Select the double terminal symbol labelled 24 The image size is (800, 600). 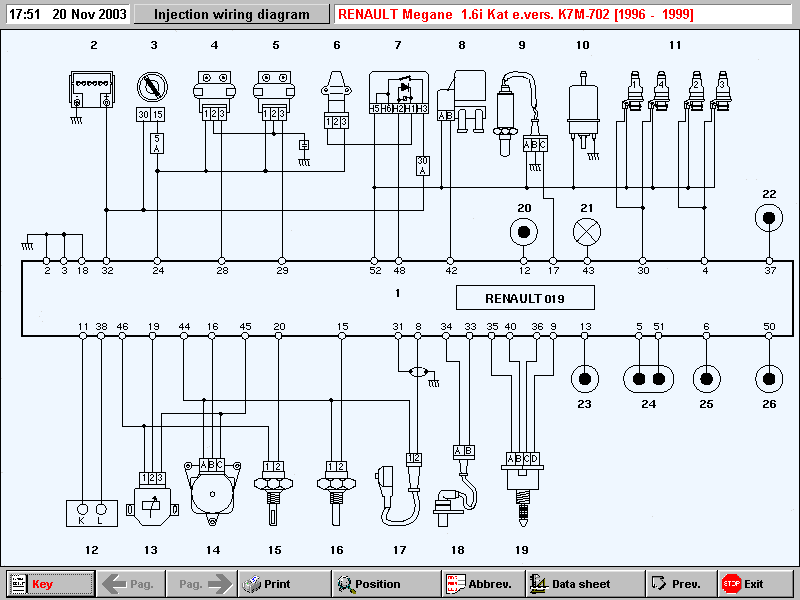tap(648, 379)
